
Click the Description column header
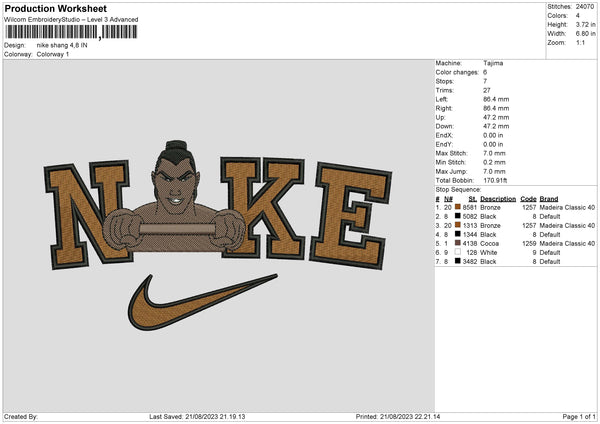[x=498, y=199]
